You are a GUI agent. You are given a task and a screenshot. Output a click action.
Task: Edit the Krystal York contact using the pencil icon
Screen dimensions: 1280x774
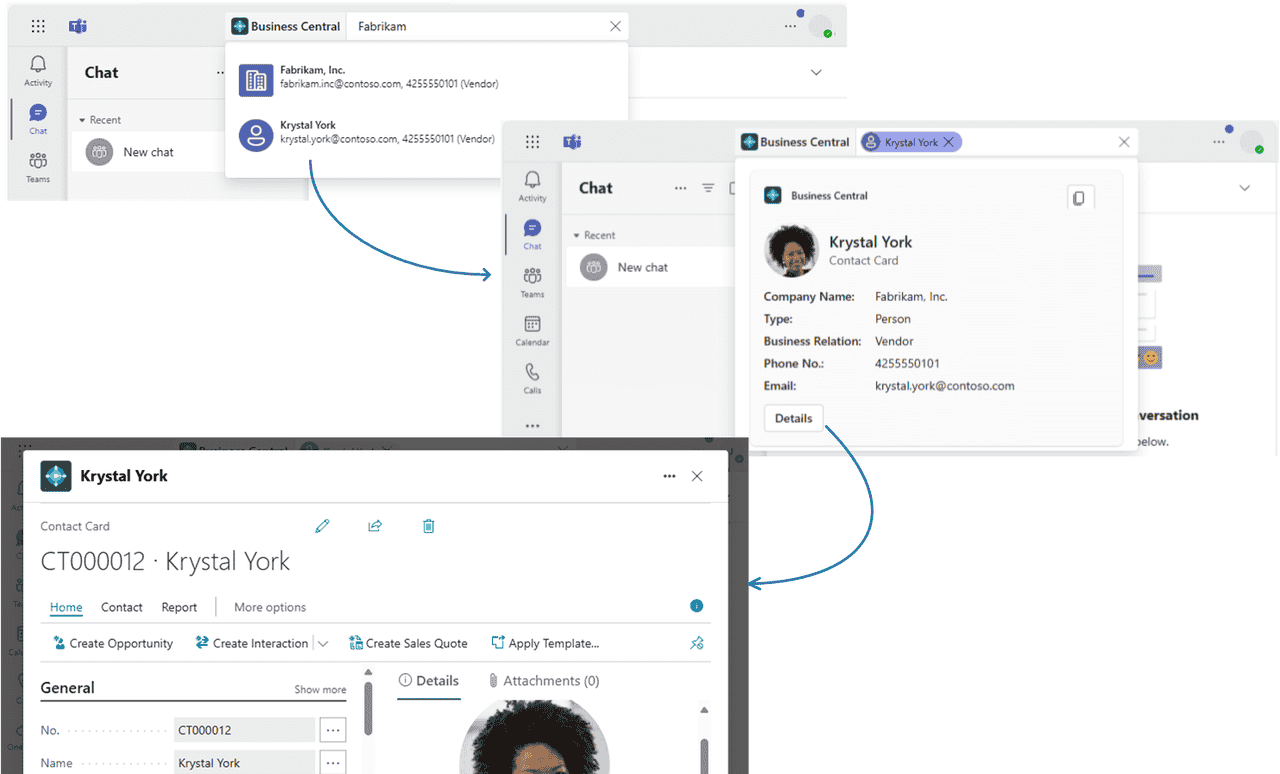pyautogui.click(x=323, y=525)
